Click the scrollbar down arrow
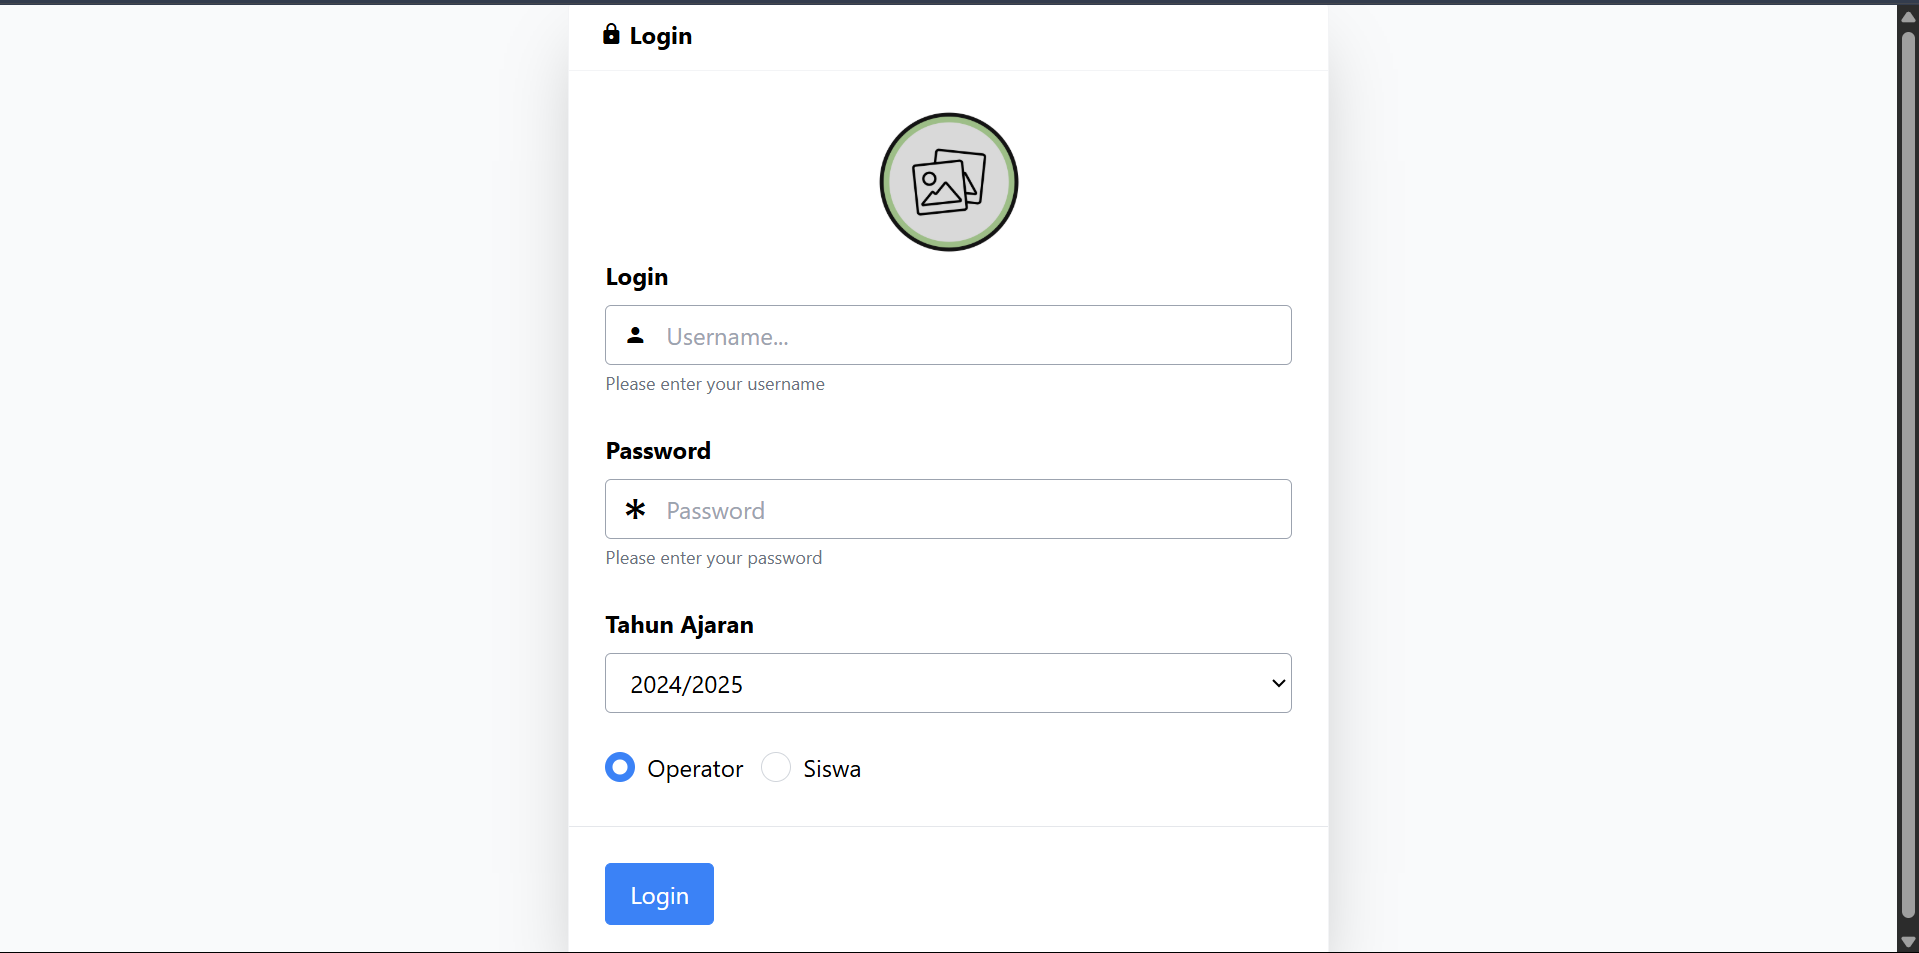The width and height of the screenshot is (1919, 953). (1908, 942)
